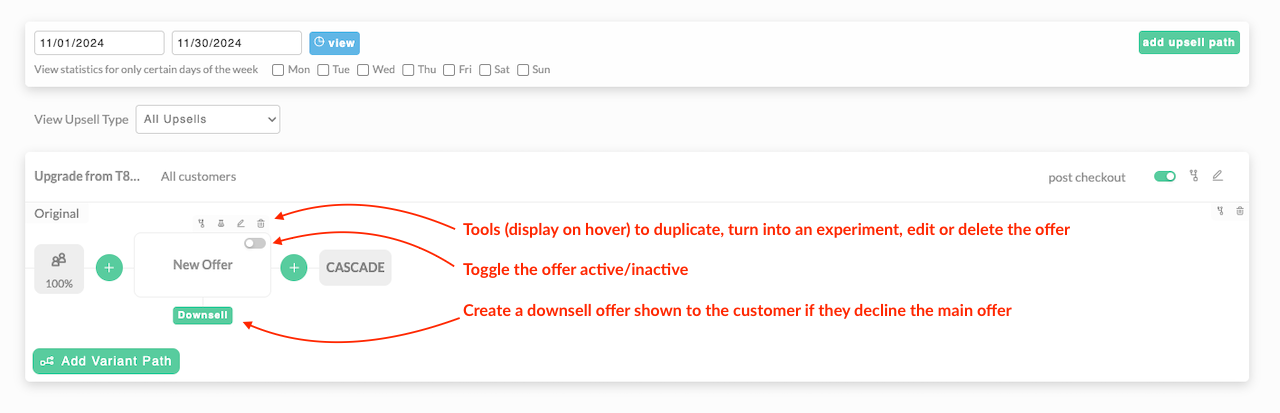1280x413 pixels.
Task: Click the add upsell path button
Action: click(1189, 43)
